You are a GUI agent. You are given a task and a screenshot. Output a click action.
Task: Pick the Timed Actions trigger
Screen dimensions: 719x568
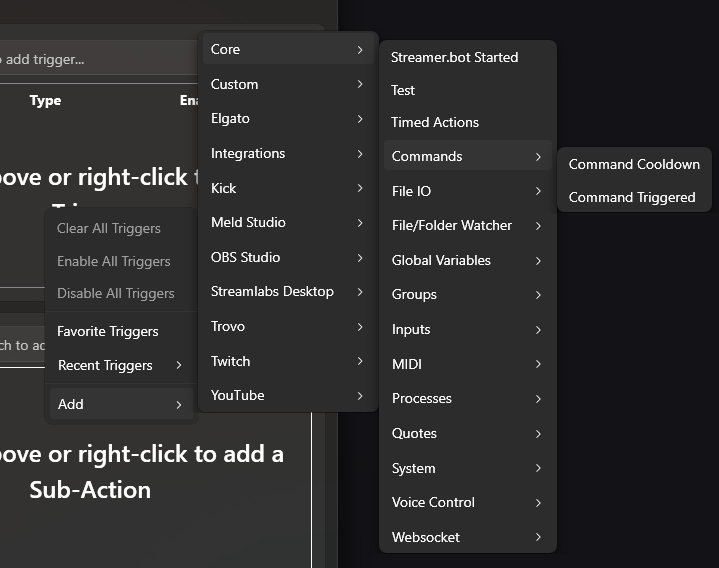point(435,122)
